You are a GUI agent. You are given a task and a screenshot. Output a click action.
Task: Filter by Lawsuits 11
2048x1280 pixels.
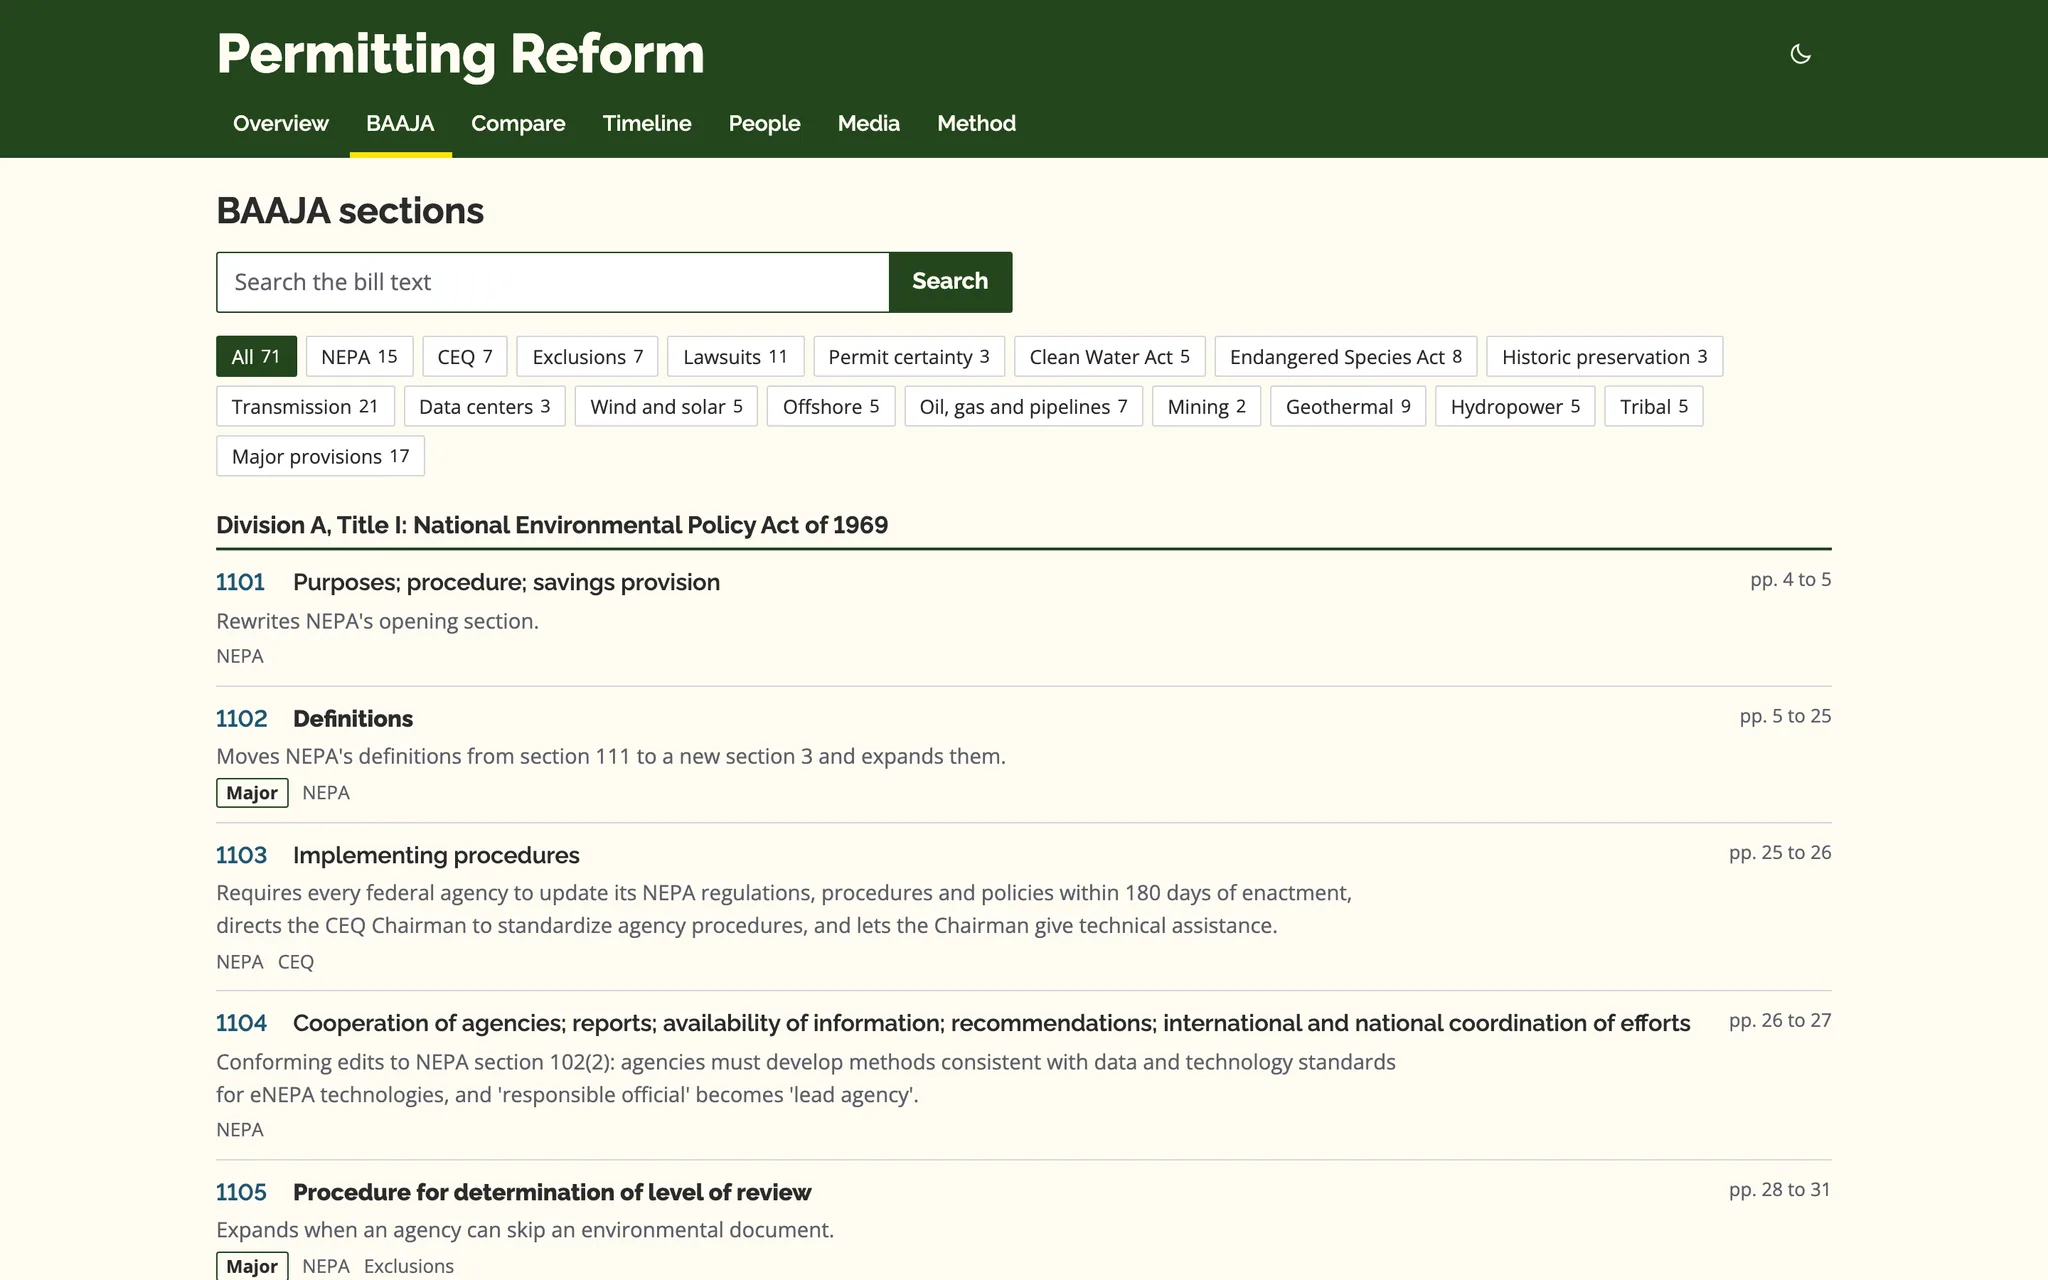coord(735,357)
